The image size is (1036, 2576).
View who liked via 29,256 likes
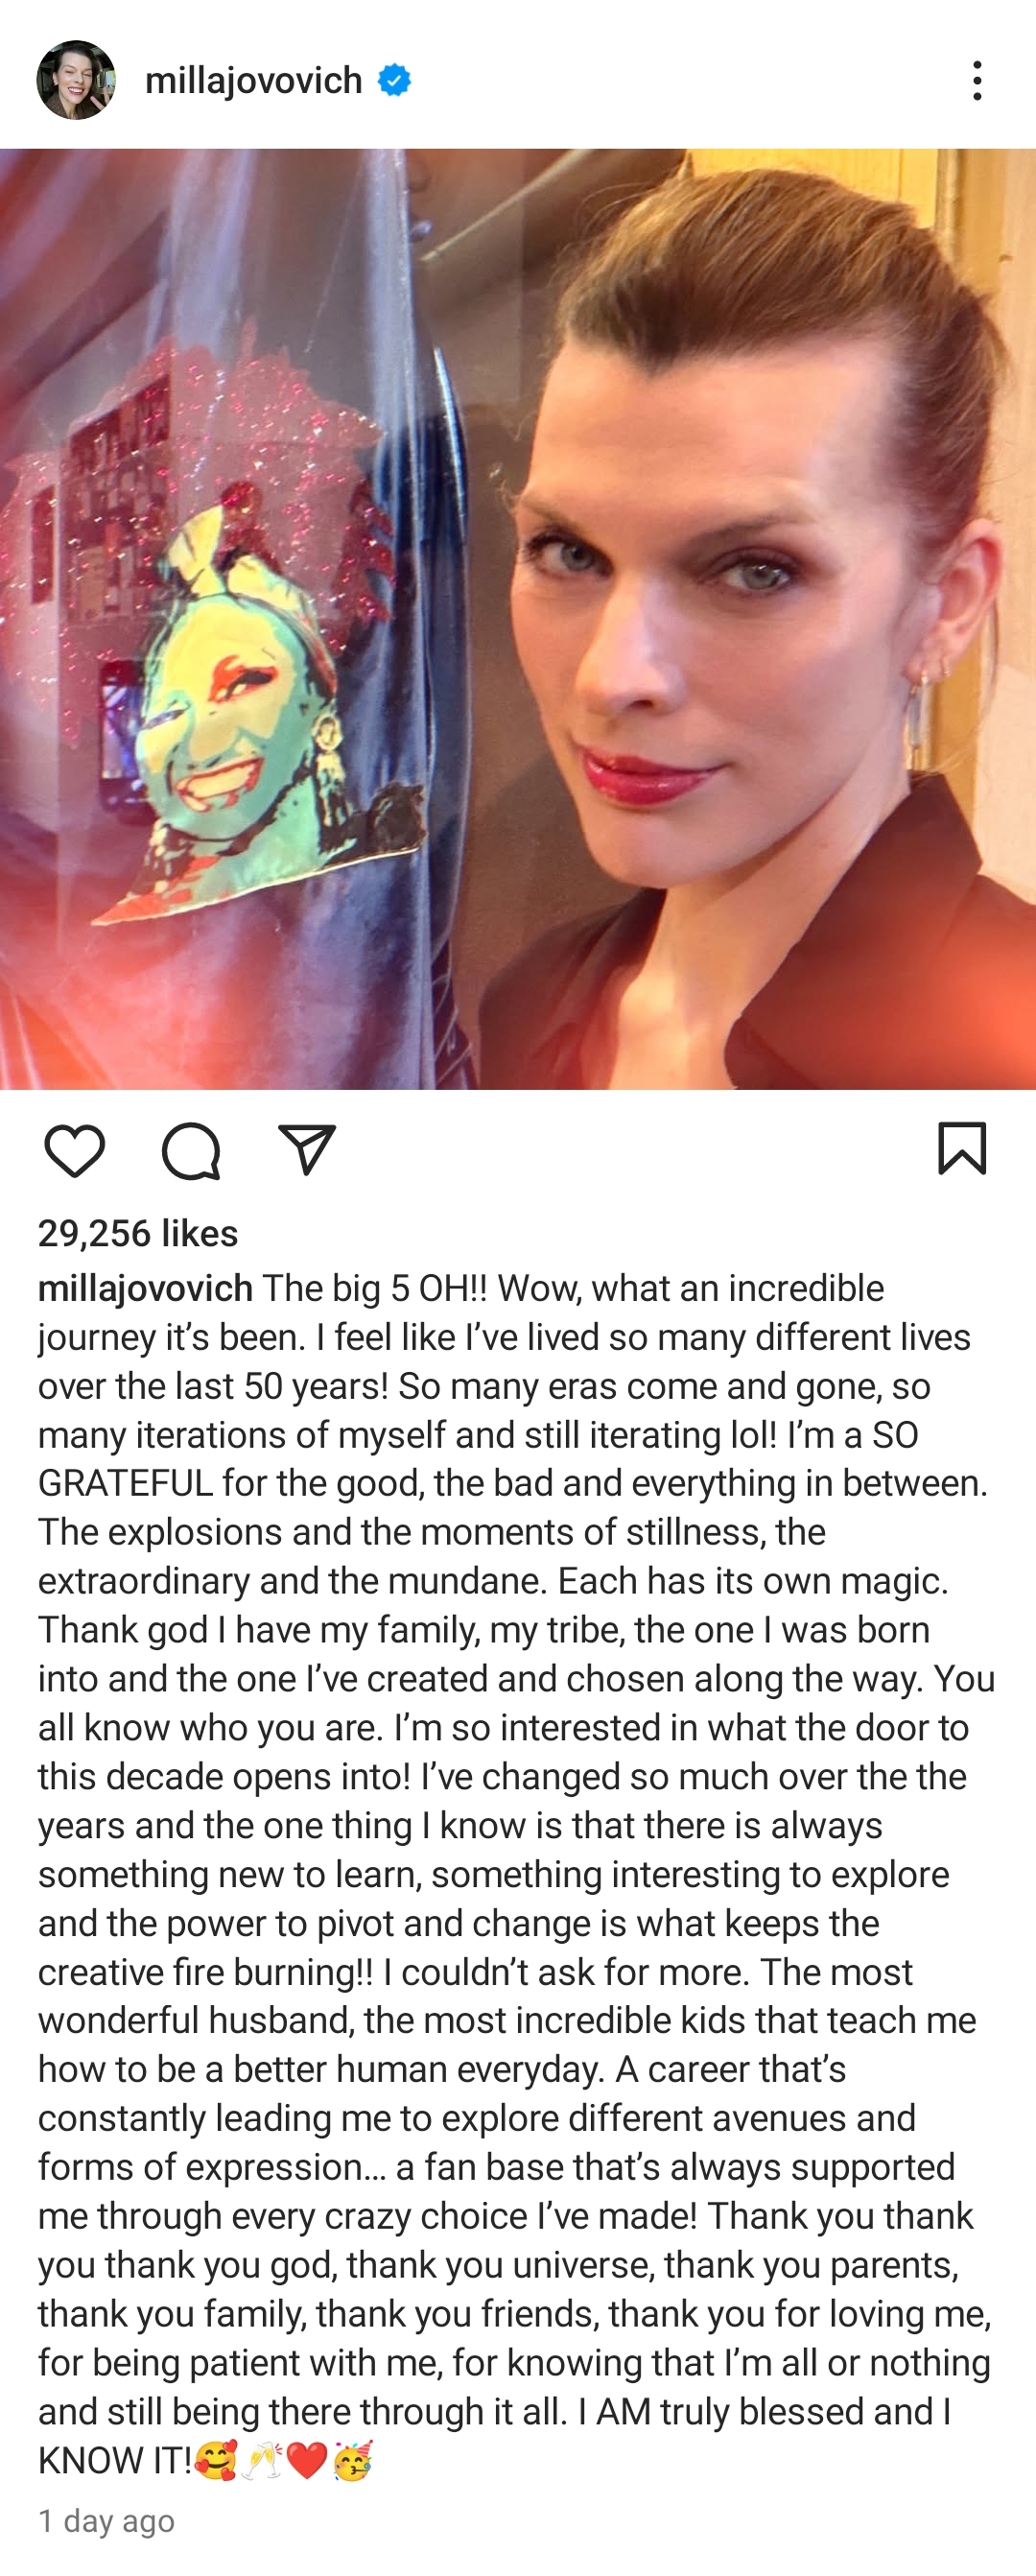point(138,1233)
